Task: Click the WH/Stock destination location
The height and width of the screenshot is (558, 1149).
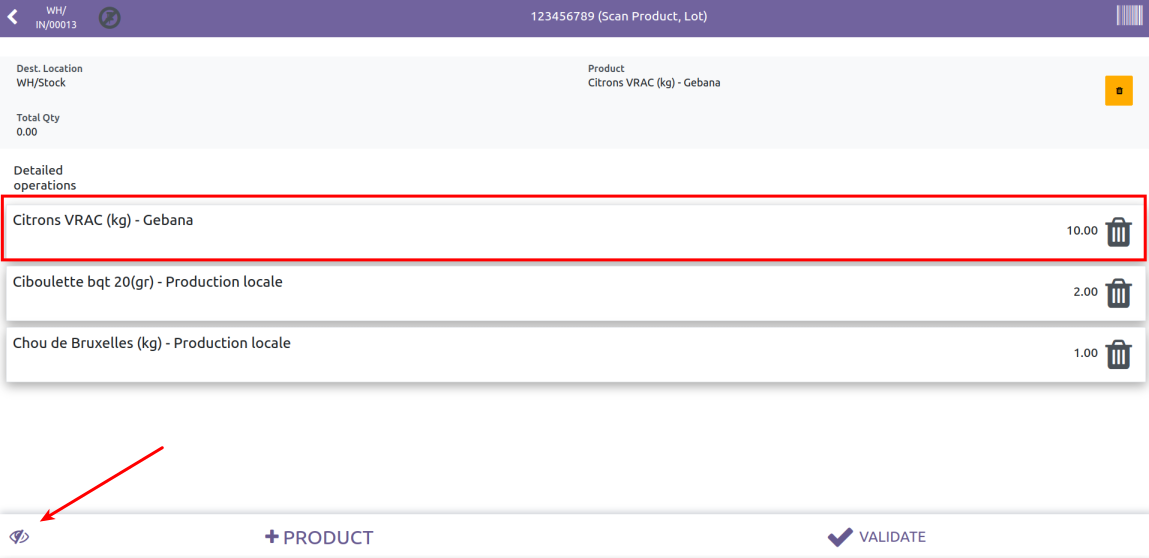Action: pyautogui.click(x=41, y=83)
